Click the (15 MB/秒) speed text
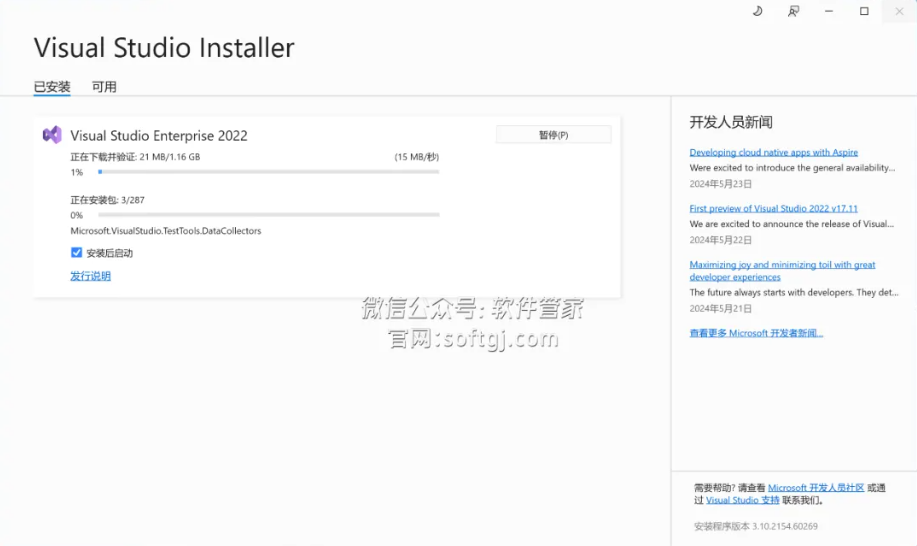This screenshot has width=917, height=546. (x=416, y=157)
